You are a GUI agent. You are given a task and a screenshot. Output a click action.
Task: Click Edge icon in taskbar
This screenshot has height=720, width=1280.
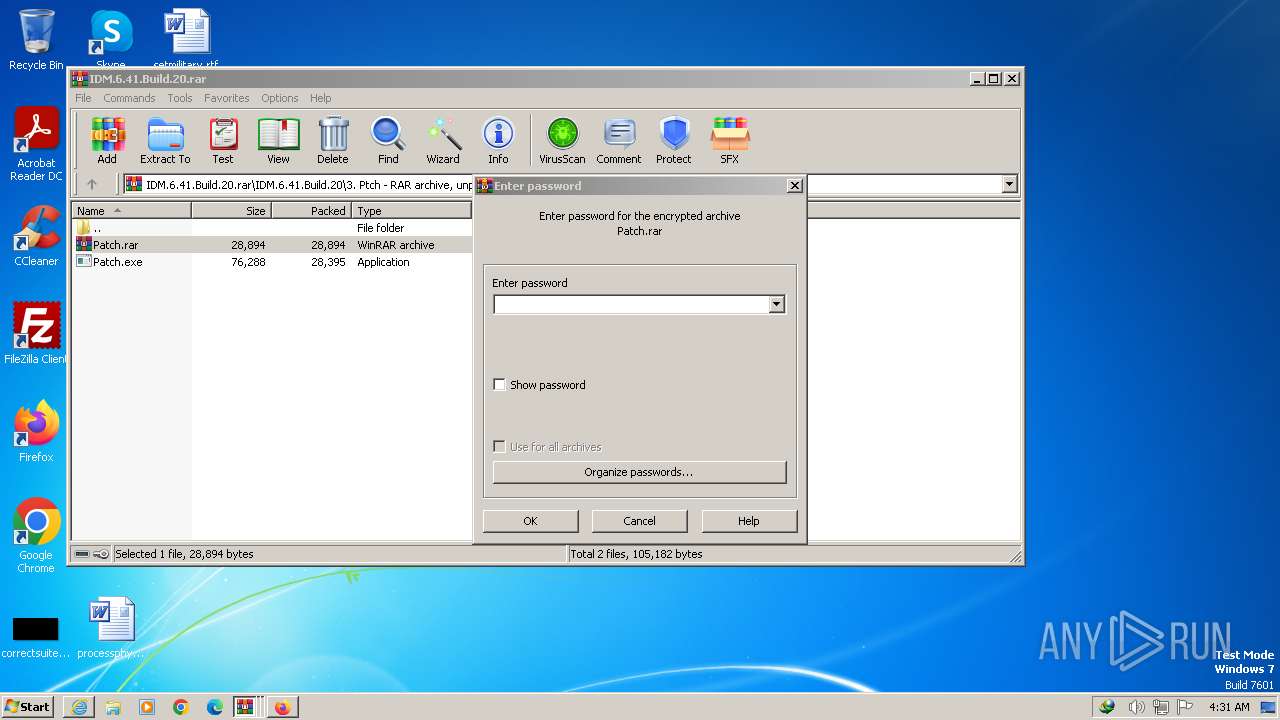click(x=215, y=707)
